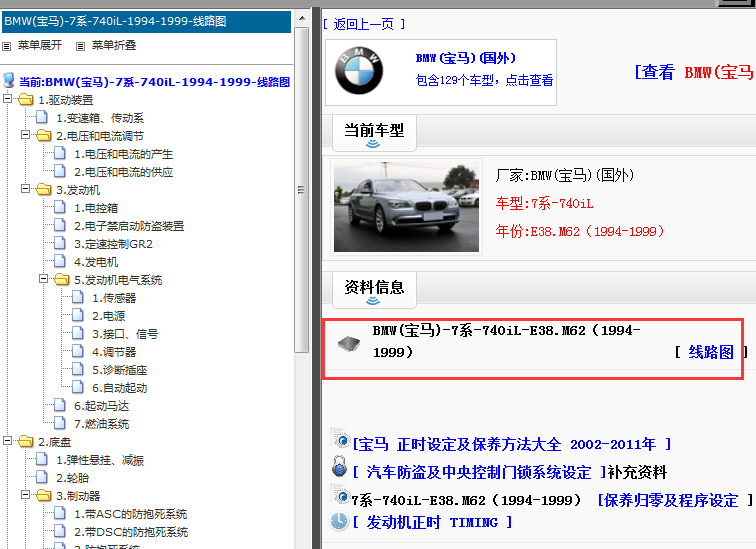
Task: Click the chip icon beside BMW 740iL entry
Action: coord(349,344)
